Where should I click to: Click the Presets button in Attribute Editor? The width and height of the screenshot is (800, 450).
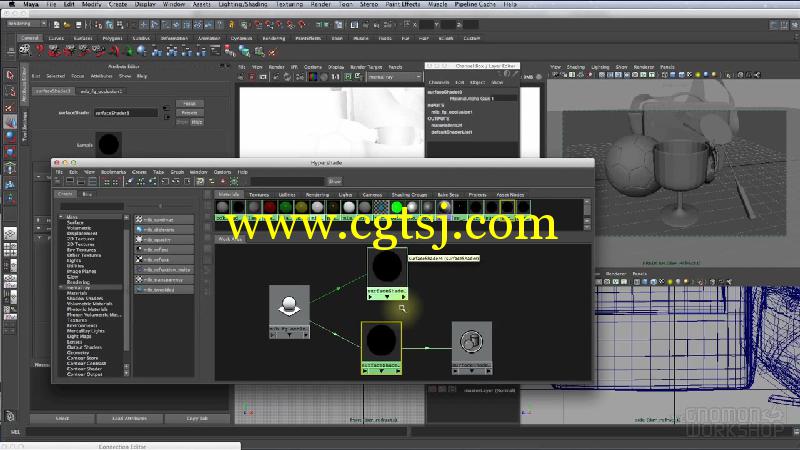(x=189, y=113)
